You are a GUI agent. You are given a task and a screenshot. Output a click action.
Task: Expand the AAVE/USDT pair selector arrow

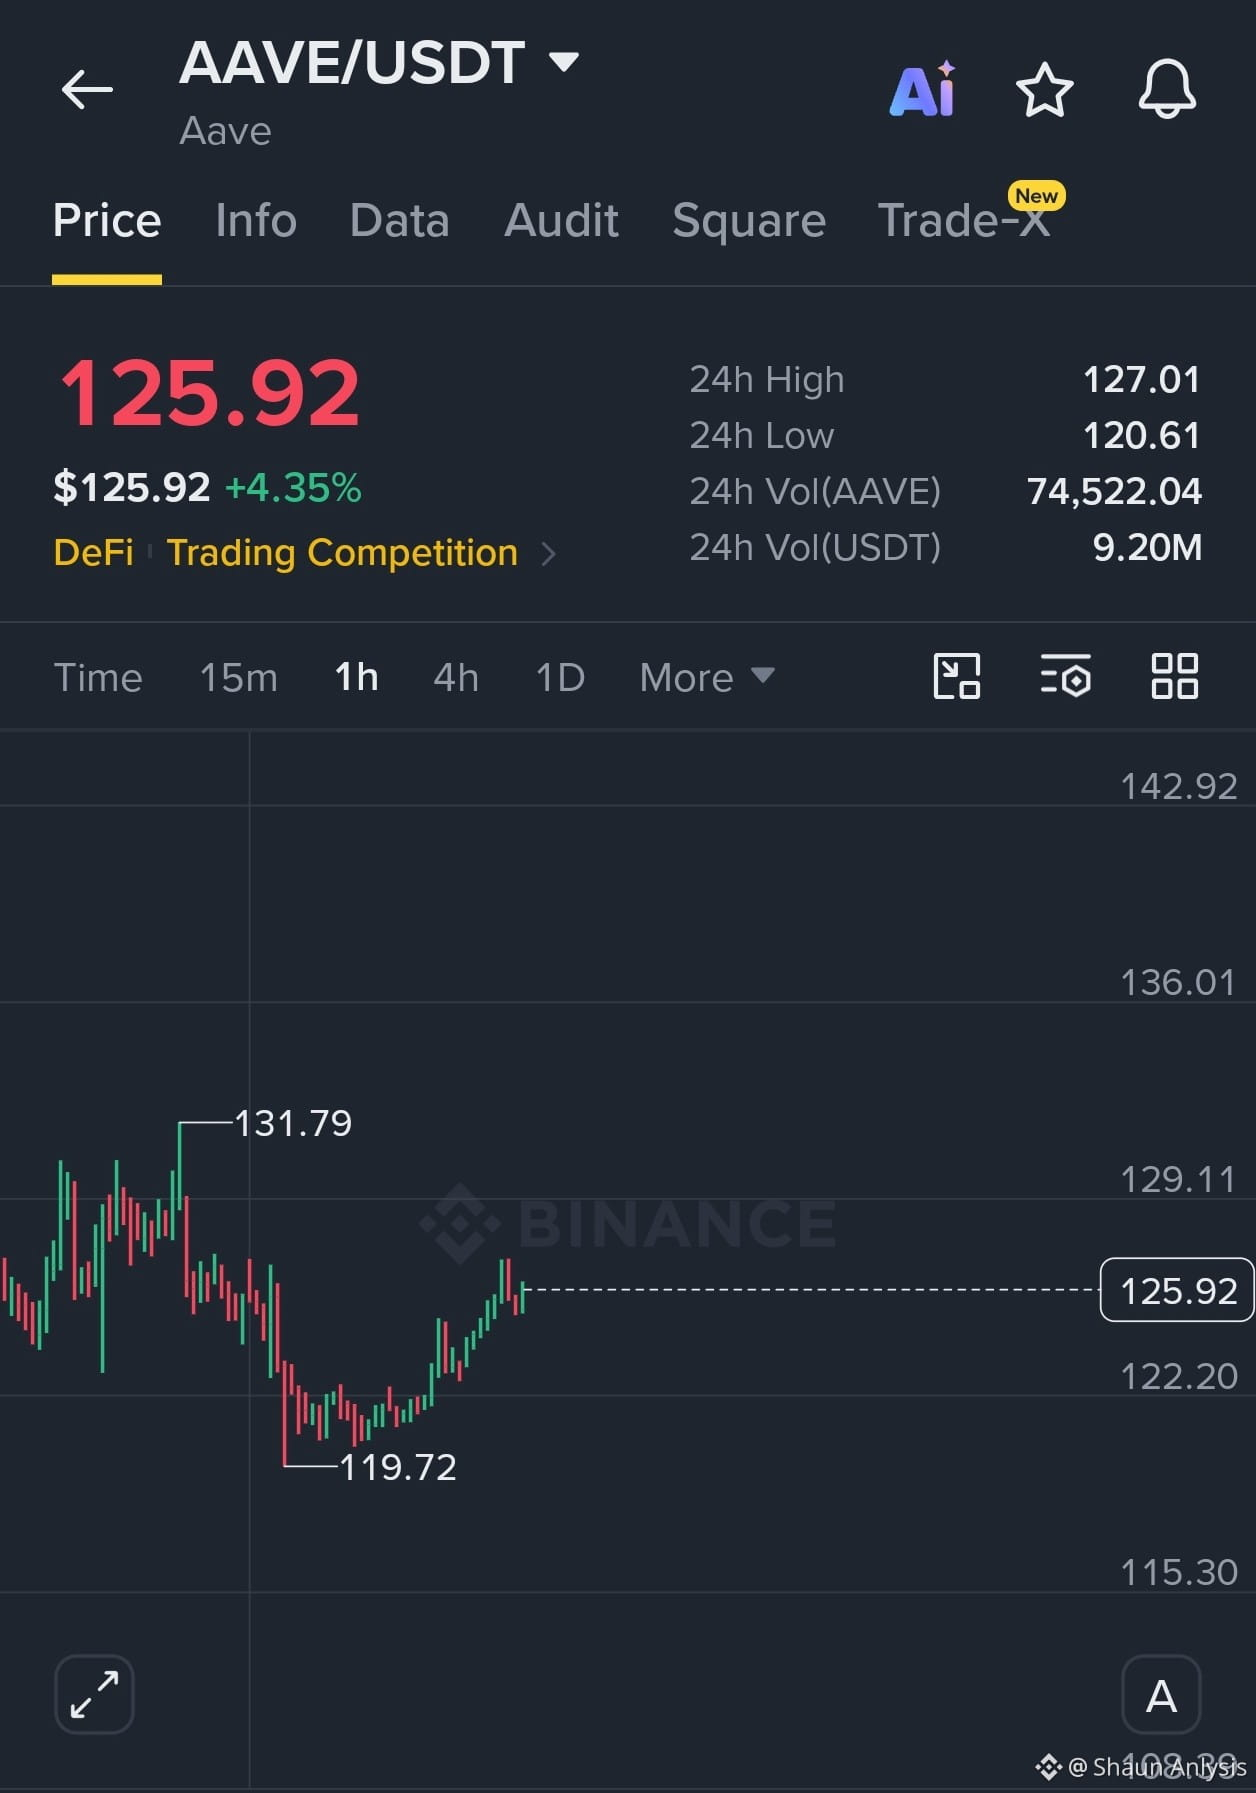[564, 62]
